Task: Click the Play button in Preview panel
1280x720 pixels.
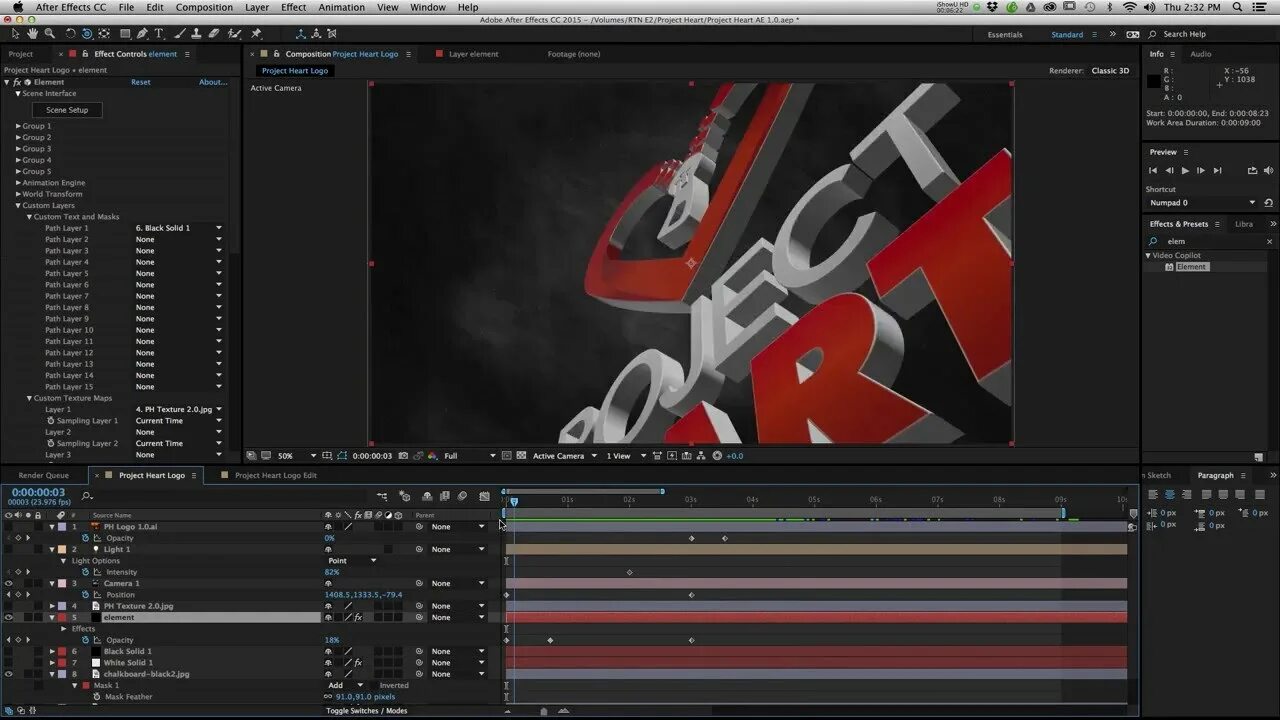Action: (1185, 171)
